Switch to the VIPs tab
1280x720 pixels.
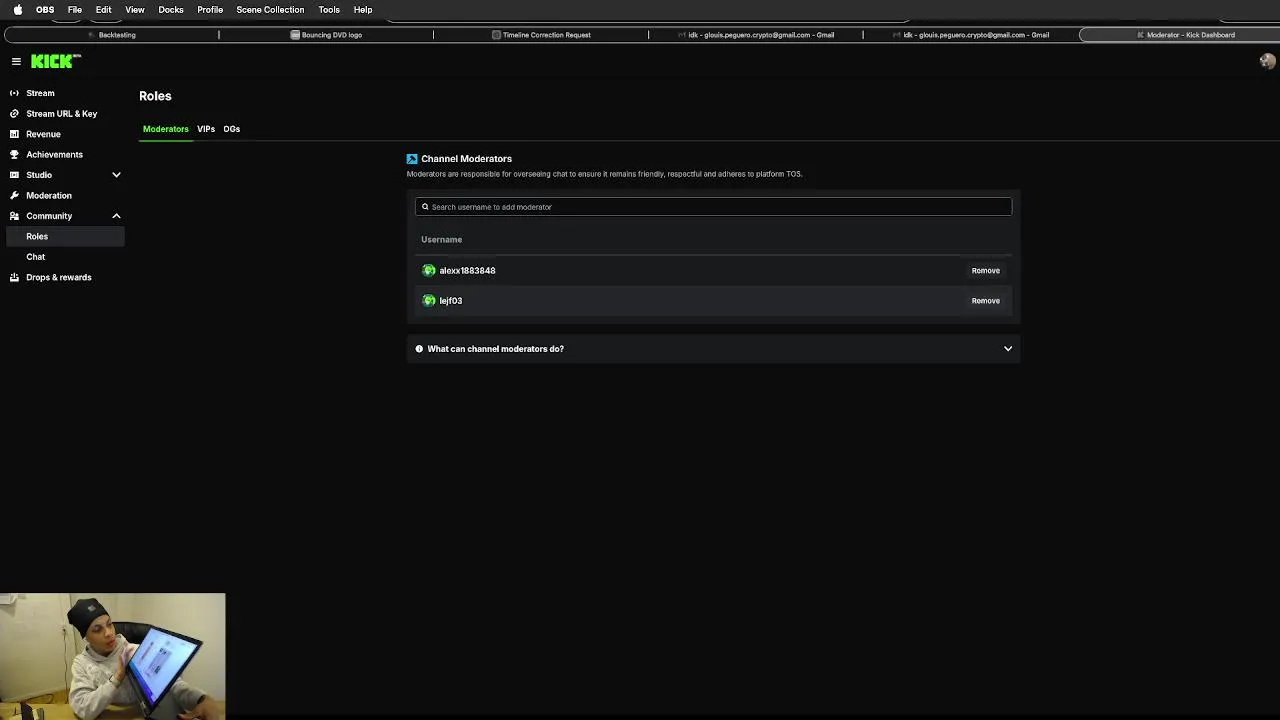pyautogui.click(x=206, y=129)
